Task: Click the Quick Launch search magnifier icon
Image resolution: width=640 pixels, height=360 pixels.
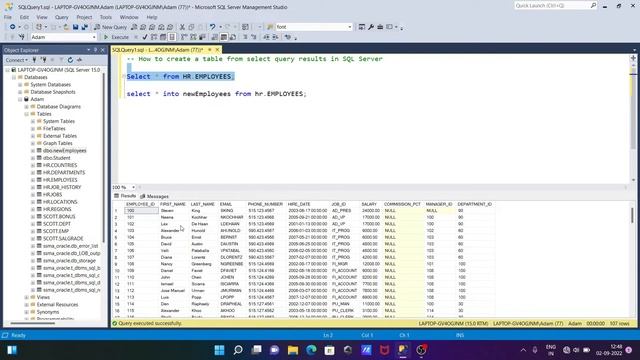Action: [x=593, y=5]
